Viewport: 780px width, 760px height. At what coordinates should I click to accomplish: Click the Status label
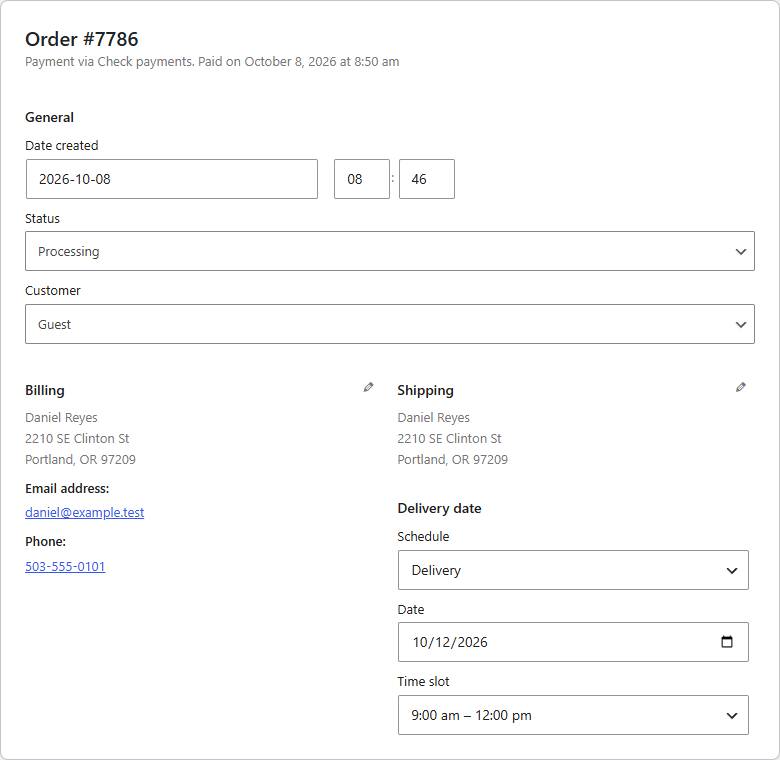click(42, 219)
